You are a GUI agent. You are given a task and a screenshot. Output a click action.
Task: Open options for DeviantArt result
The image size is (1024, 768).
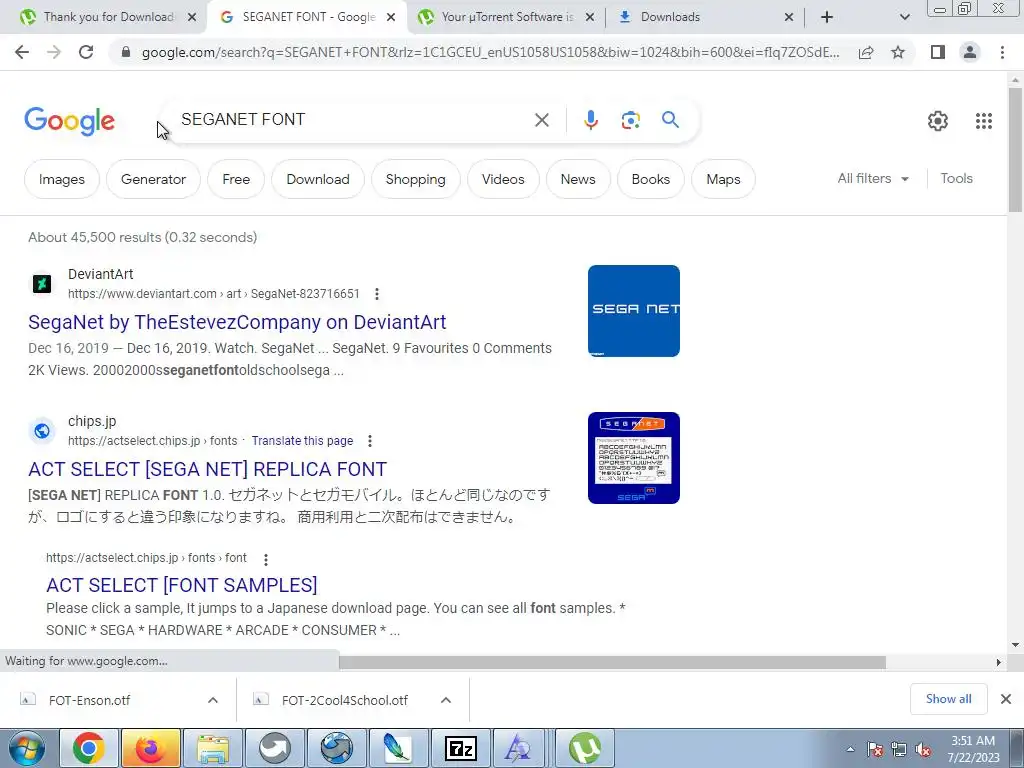click(377, 294)
